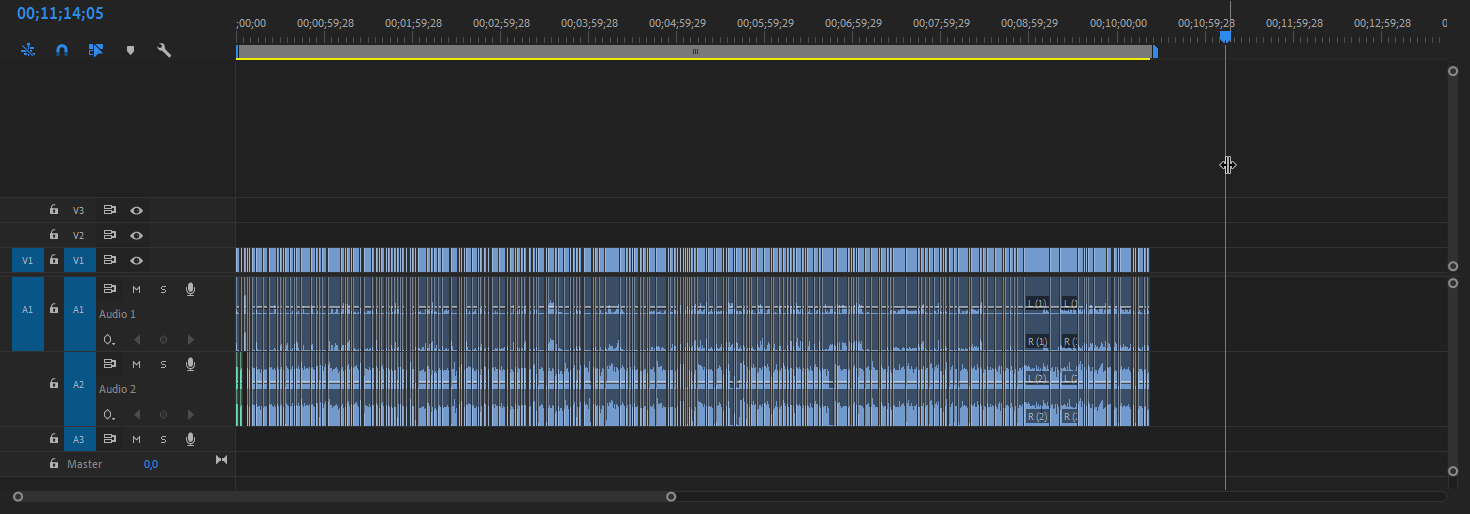Image resolution: width=1470 pixels, height=514 pixels.
Task: Enable Linked Selection in the timeline
Action: point(96,49)
